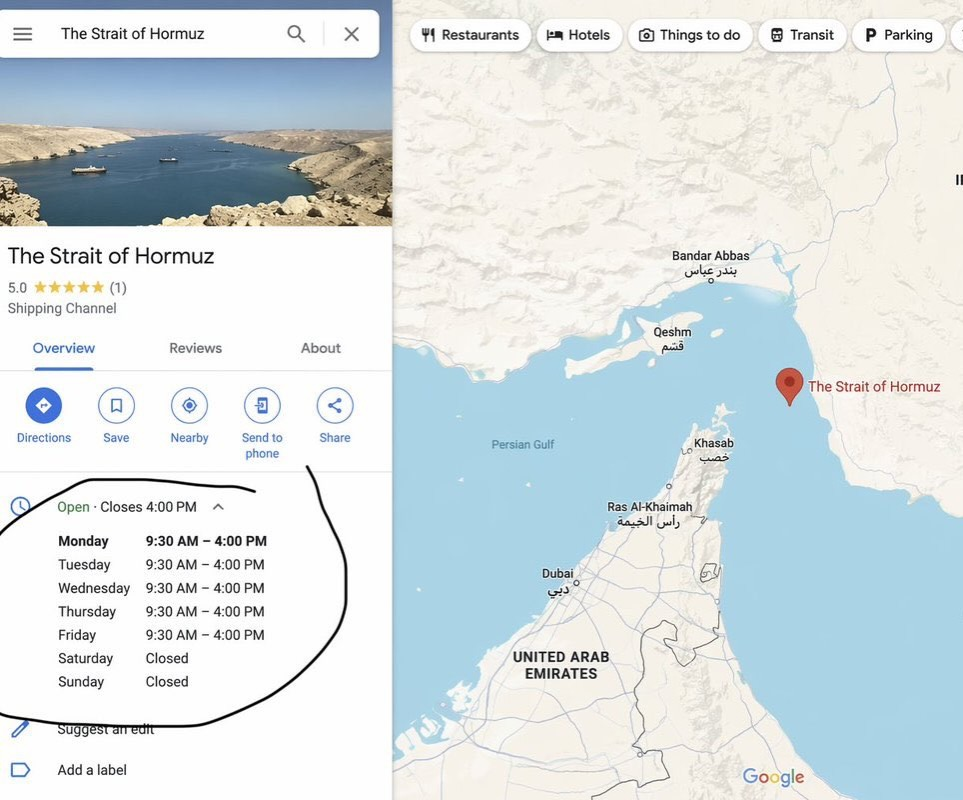
Task: Save the place with bookmark icon
Action: (116, 405)
